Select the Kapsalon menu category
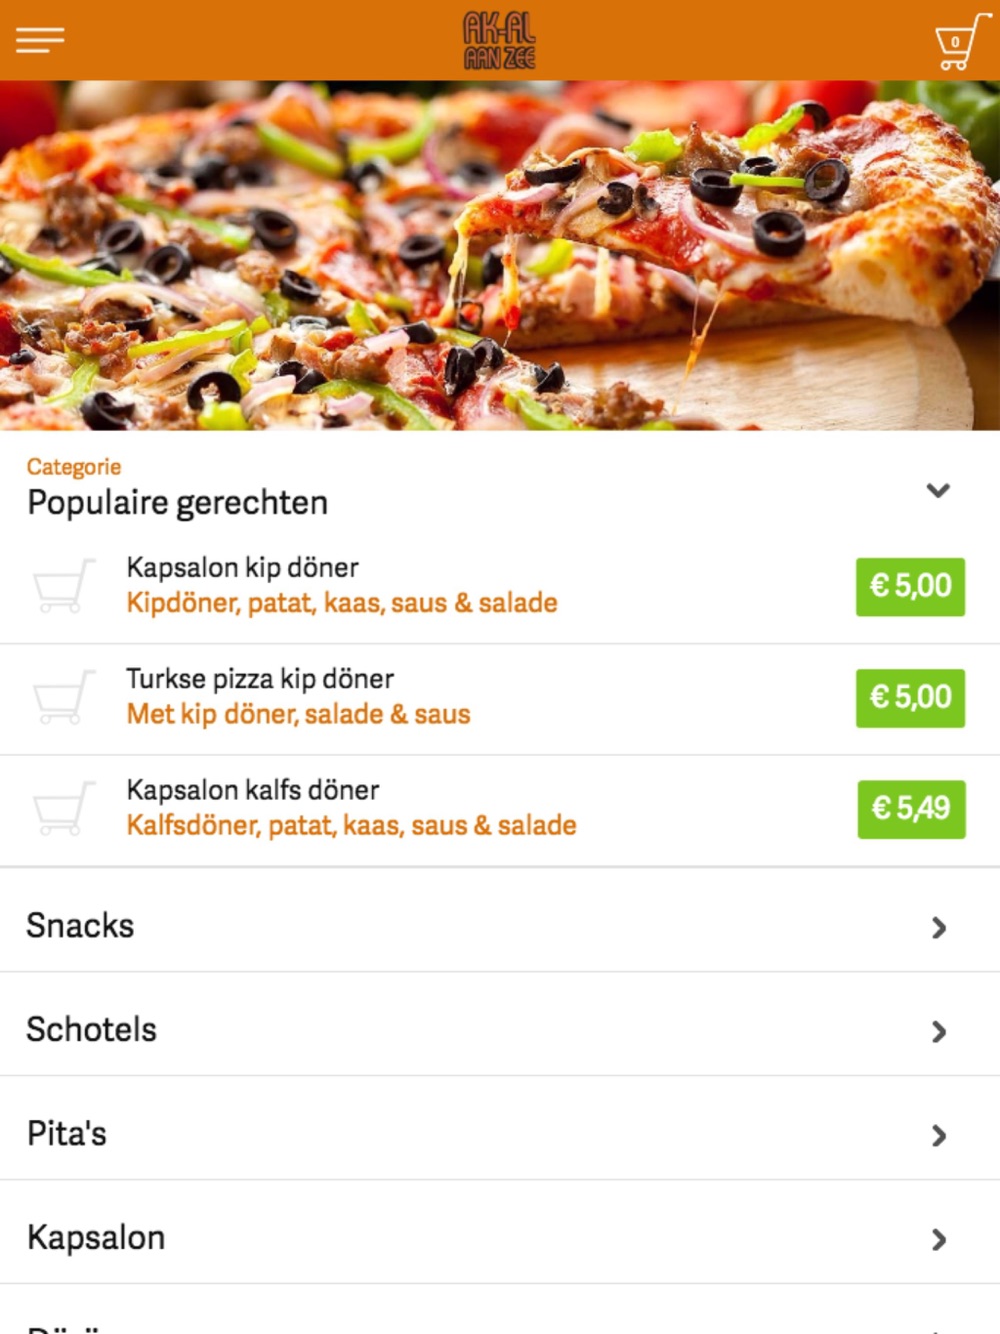This screenshot has width=1000, height=1334. coord(96,1238)
